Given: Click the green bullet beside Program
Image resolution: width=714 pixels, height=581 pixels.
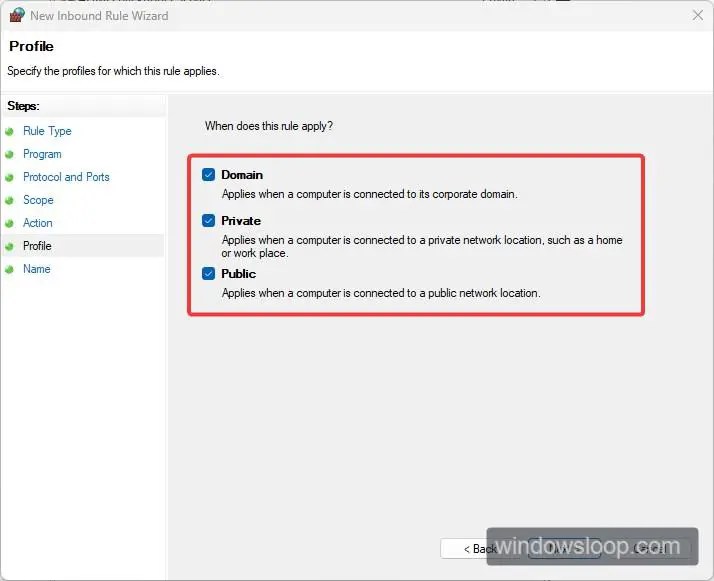Looking at the screenshot, I should click(10, 154).
